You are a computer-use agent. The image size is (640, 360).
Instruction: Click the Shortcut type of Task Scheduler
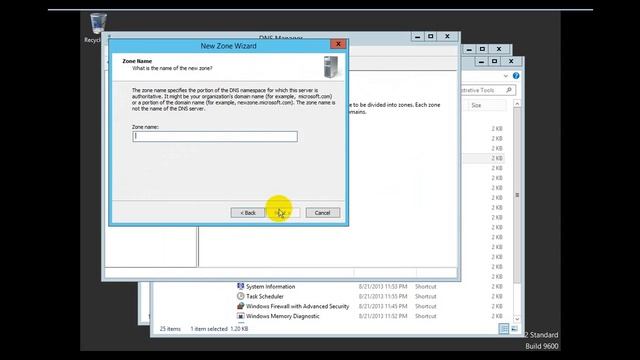click(x=426, y=296)
